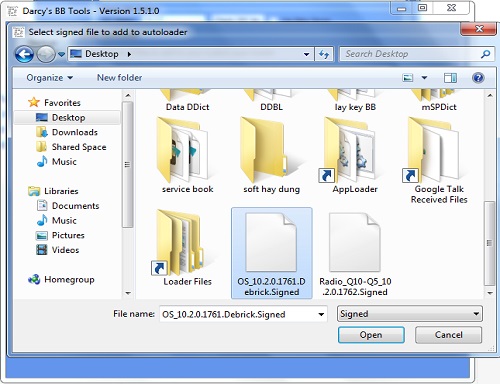Select the soft hay dung folder
500x384 pixels.
tap(271, 155)
